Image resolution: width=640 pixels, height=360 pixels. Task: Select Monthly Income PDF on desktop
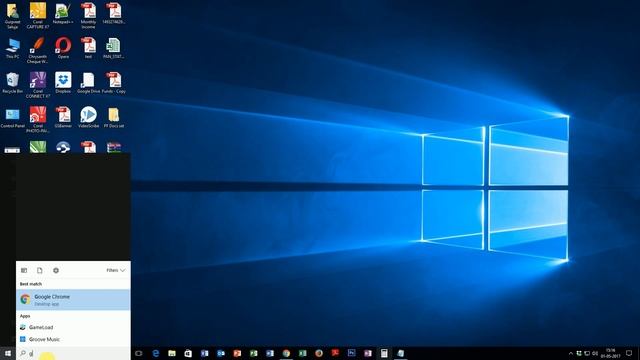(88, 16)
